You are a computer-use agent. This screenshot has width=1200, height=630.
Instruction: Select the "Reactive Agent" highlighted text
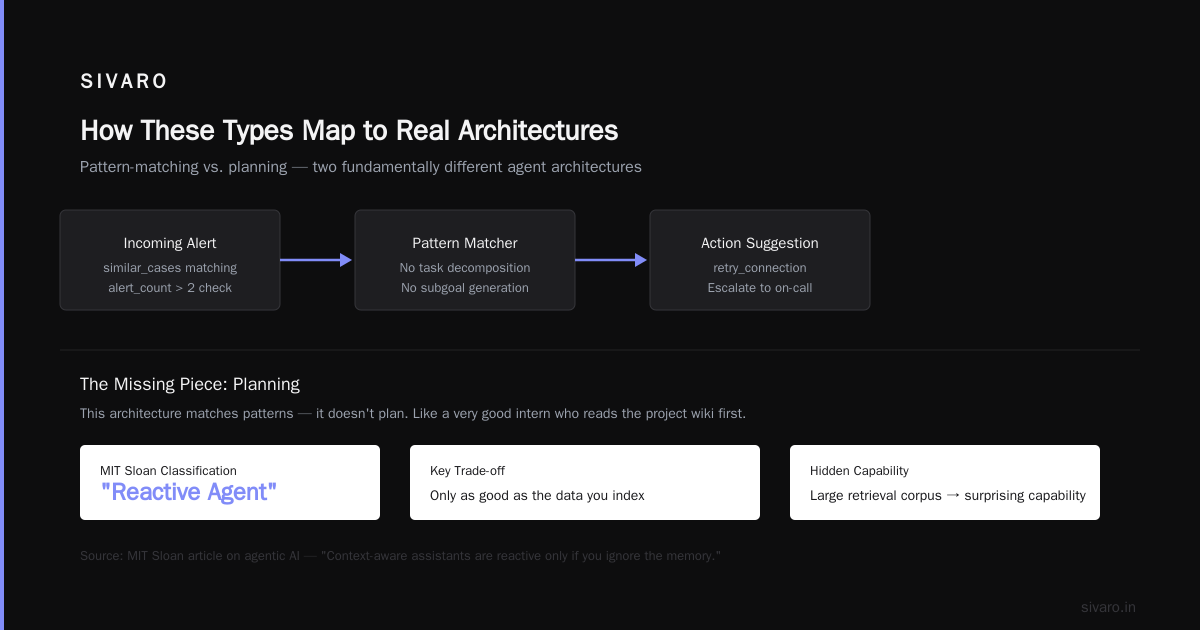(188, 492)
